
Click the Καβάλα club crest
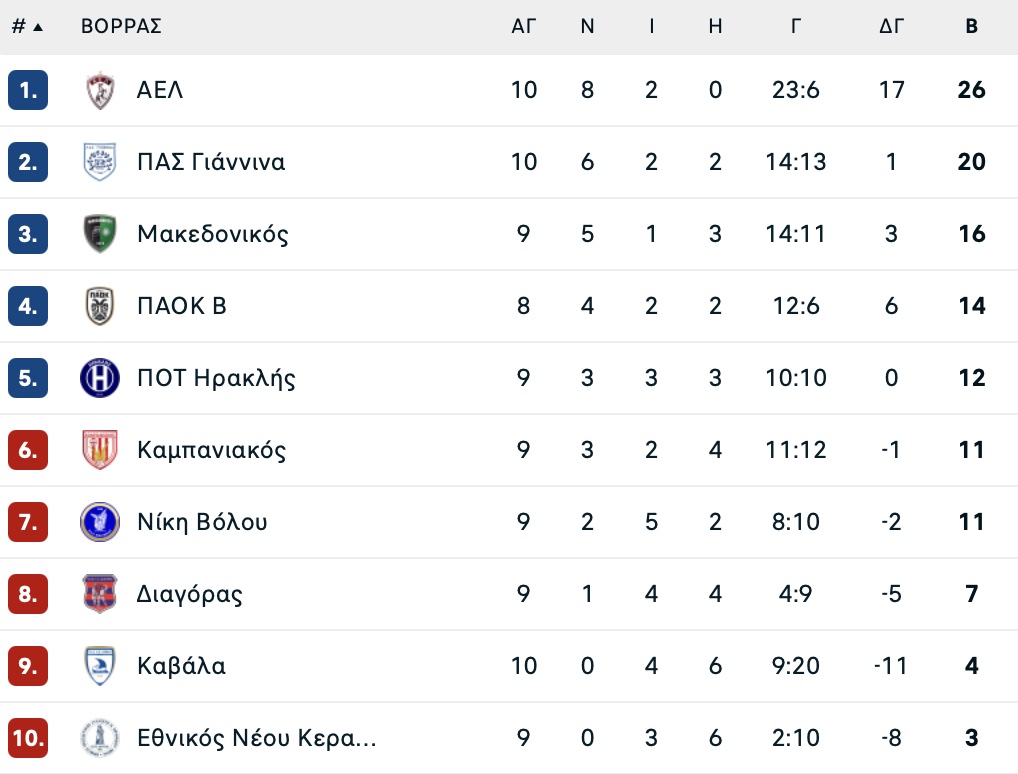(100, 666)
